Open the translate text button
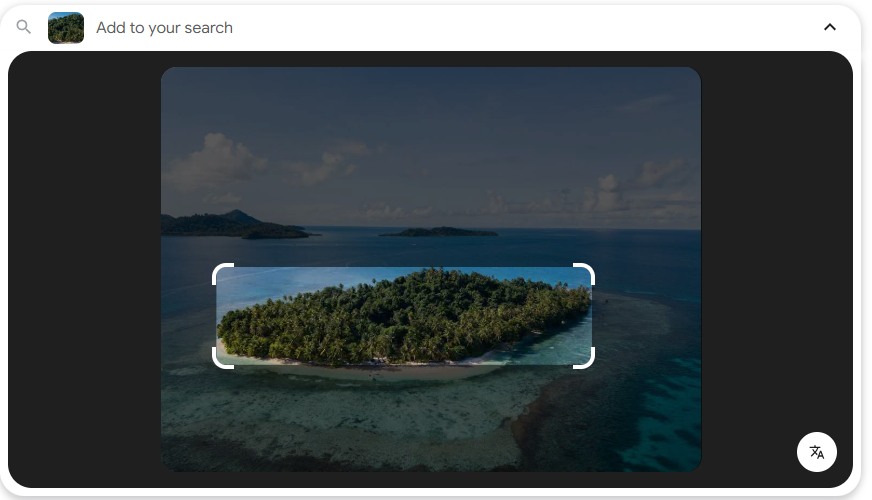This screenshot has width=872, height=500. point(816,452)
